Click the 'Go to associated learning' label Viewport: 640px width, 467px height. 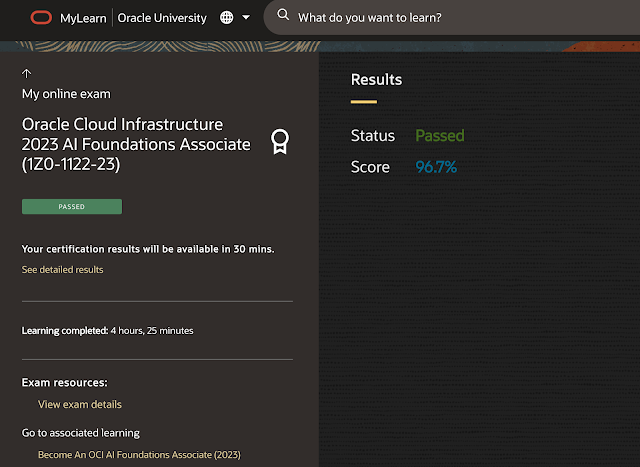80,433
